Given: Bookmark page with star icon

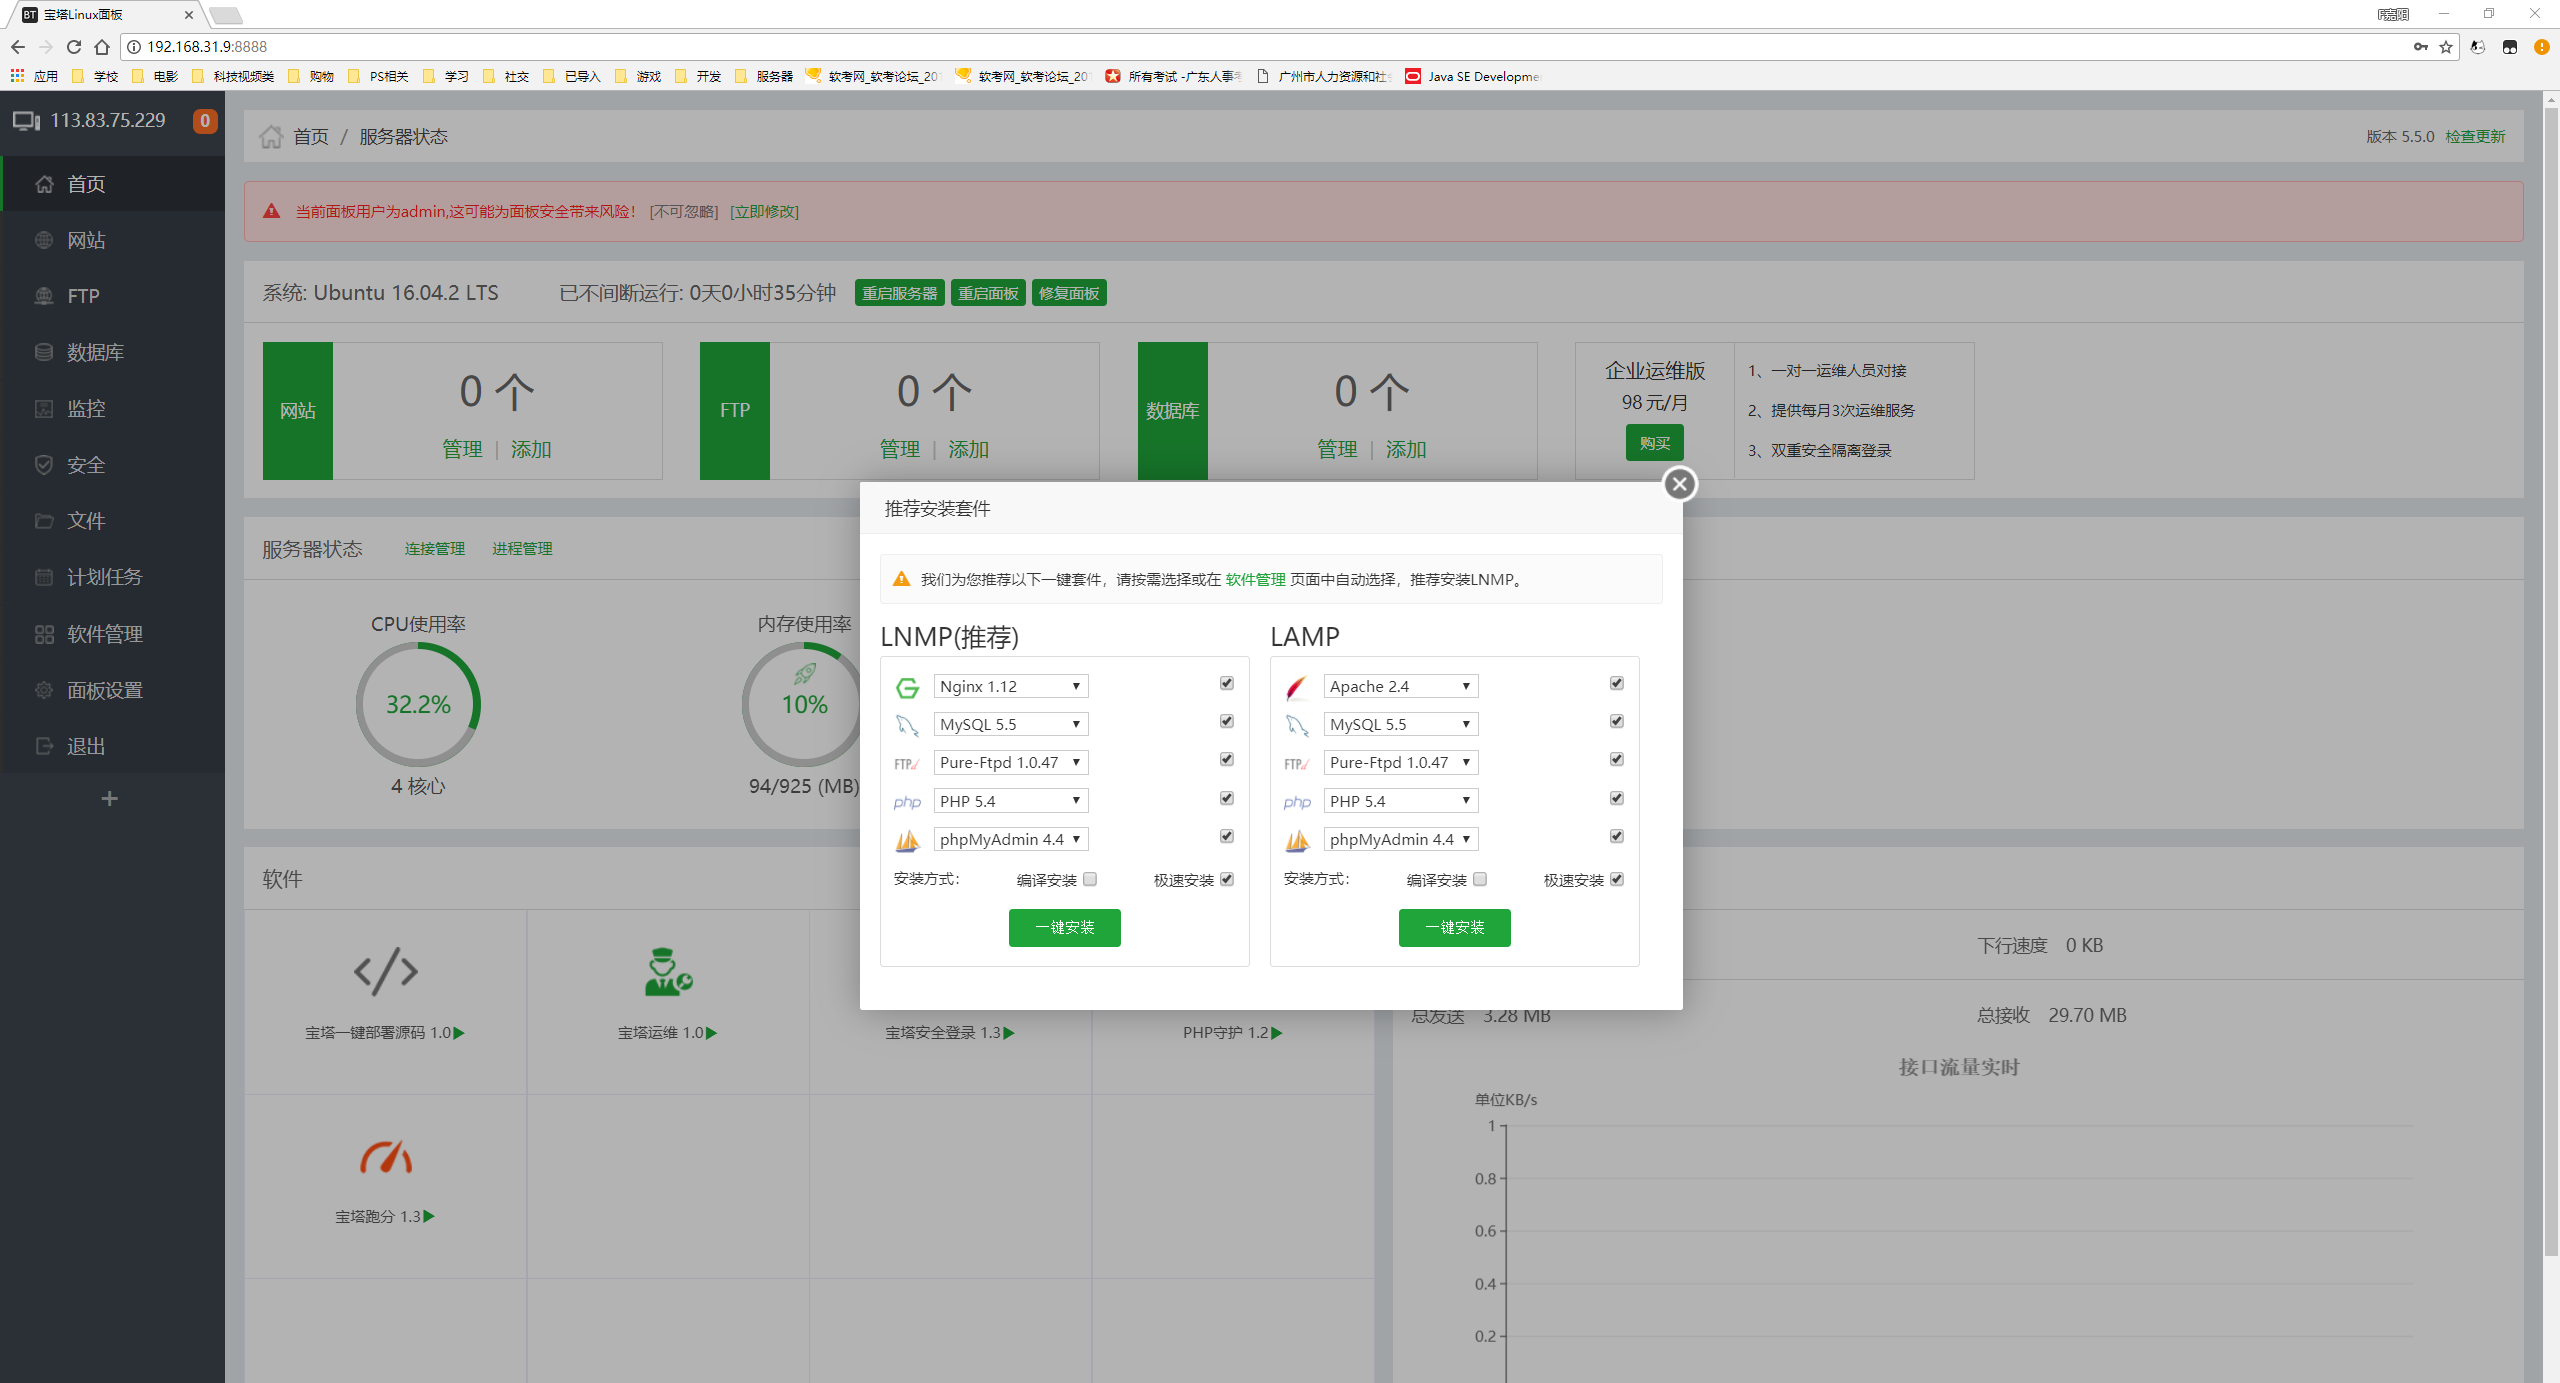Looking at the screenshot, I should point(2446,47).
